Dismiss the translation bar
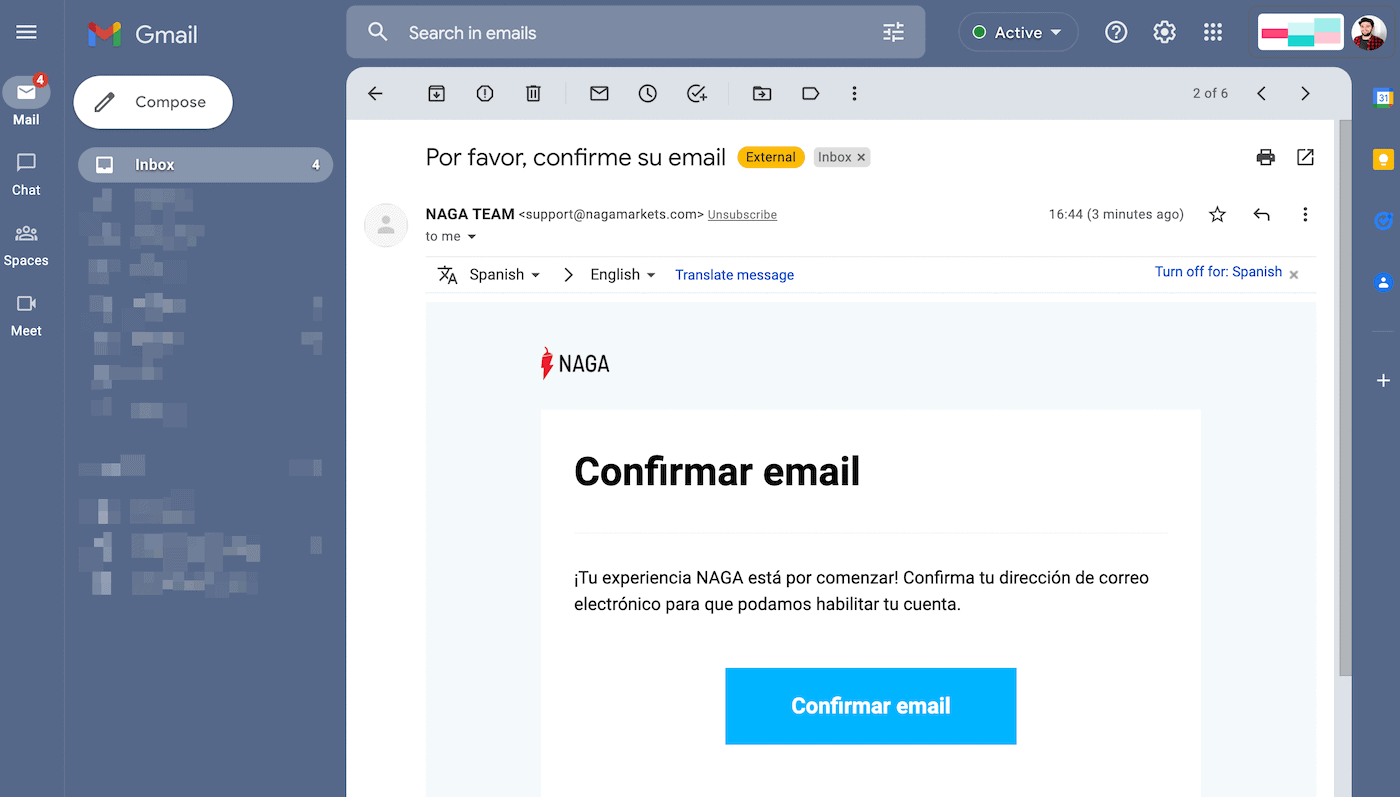 (x=1294, y=274)
